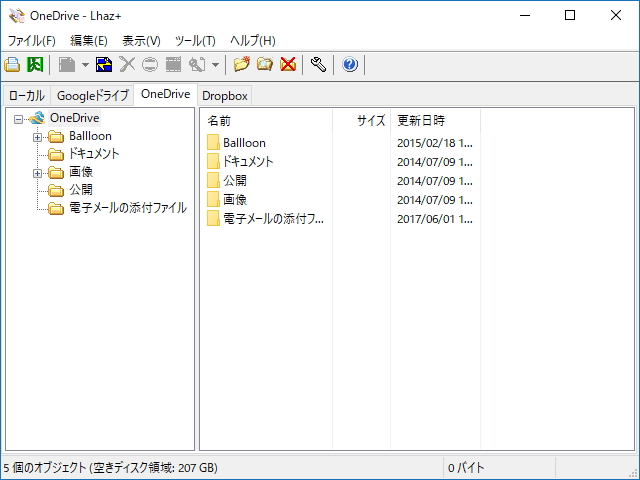640x480 pixels.
Task: Select OneDrive root in the tree
Action: click(x=74, y=118)
